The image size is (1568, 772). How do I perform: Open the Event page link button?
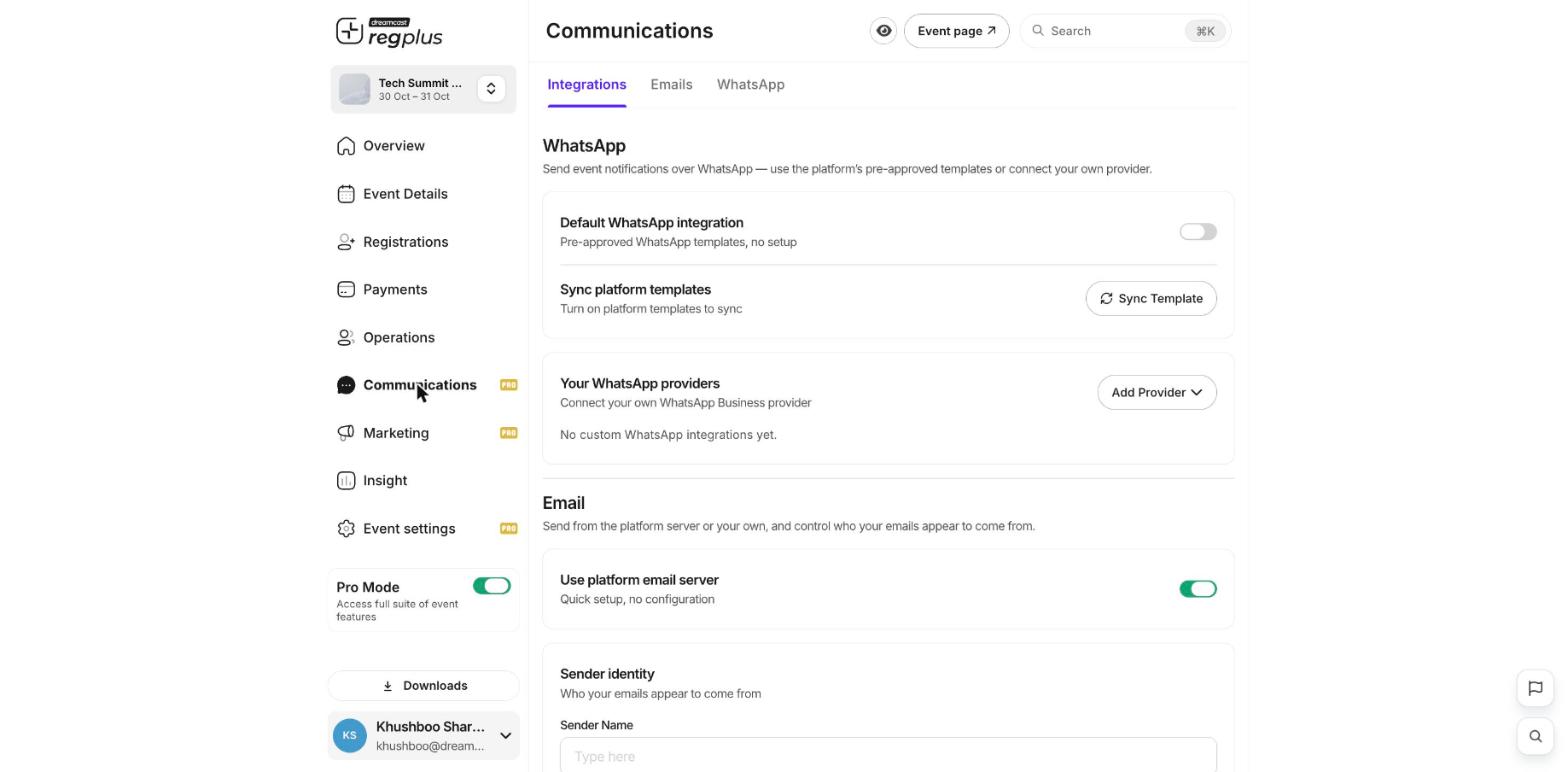[957, 31]
